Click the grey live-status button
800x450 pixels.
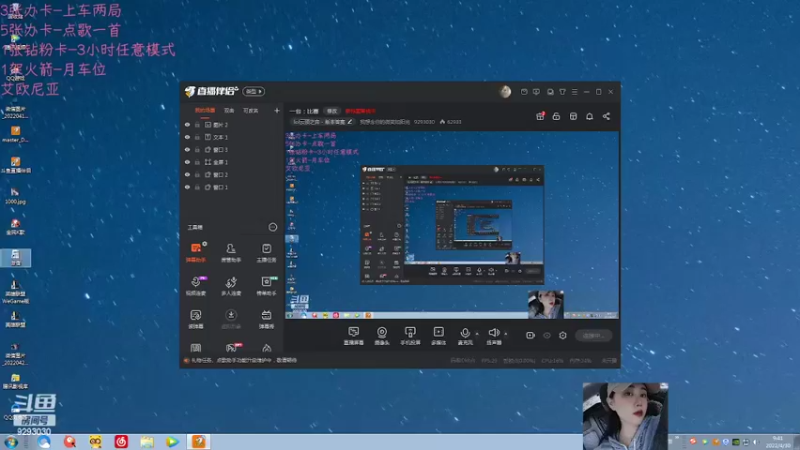coord(593,336)
